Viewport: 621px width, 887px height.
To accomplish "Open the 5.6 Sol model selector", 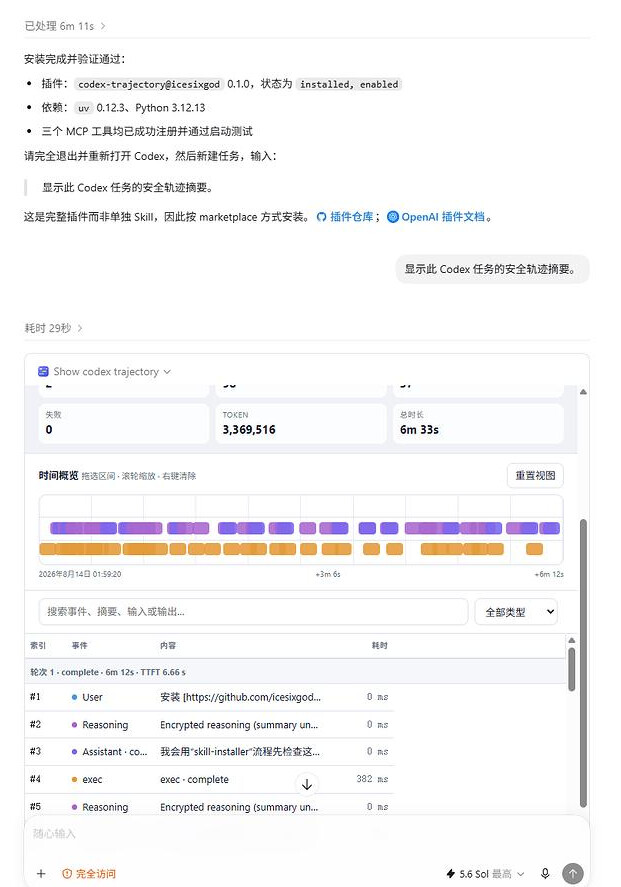I will click(485, 873).
